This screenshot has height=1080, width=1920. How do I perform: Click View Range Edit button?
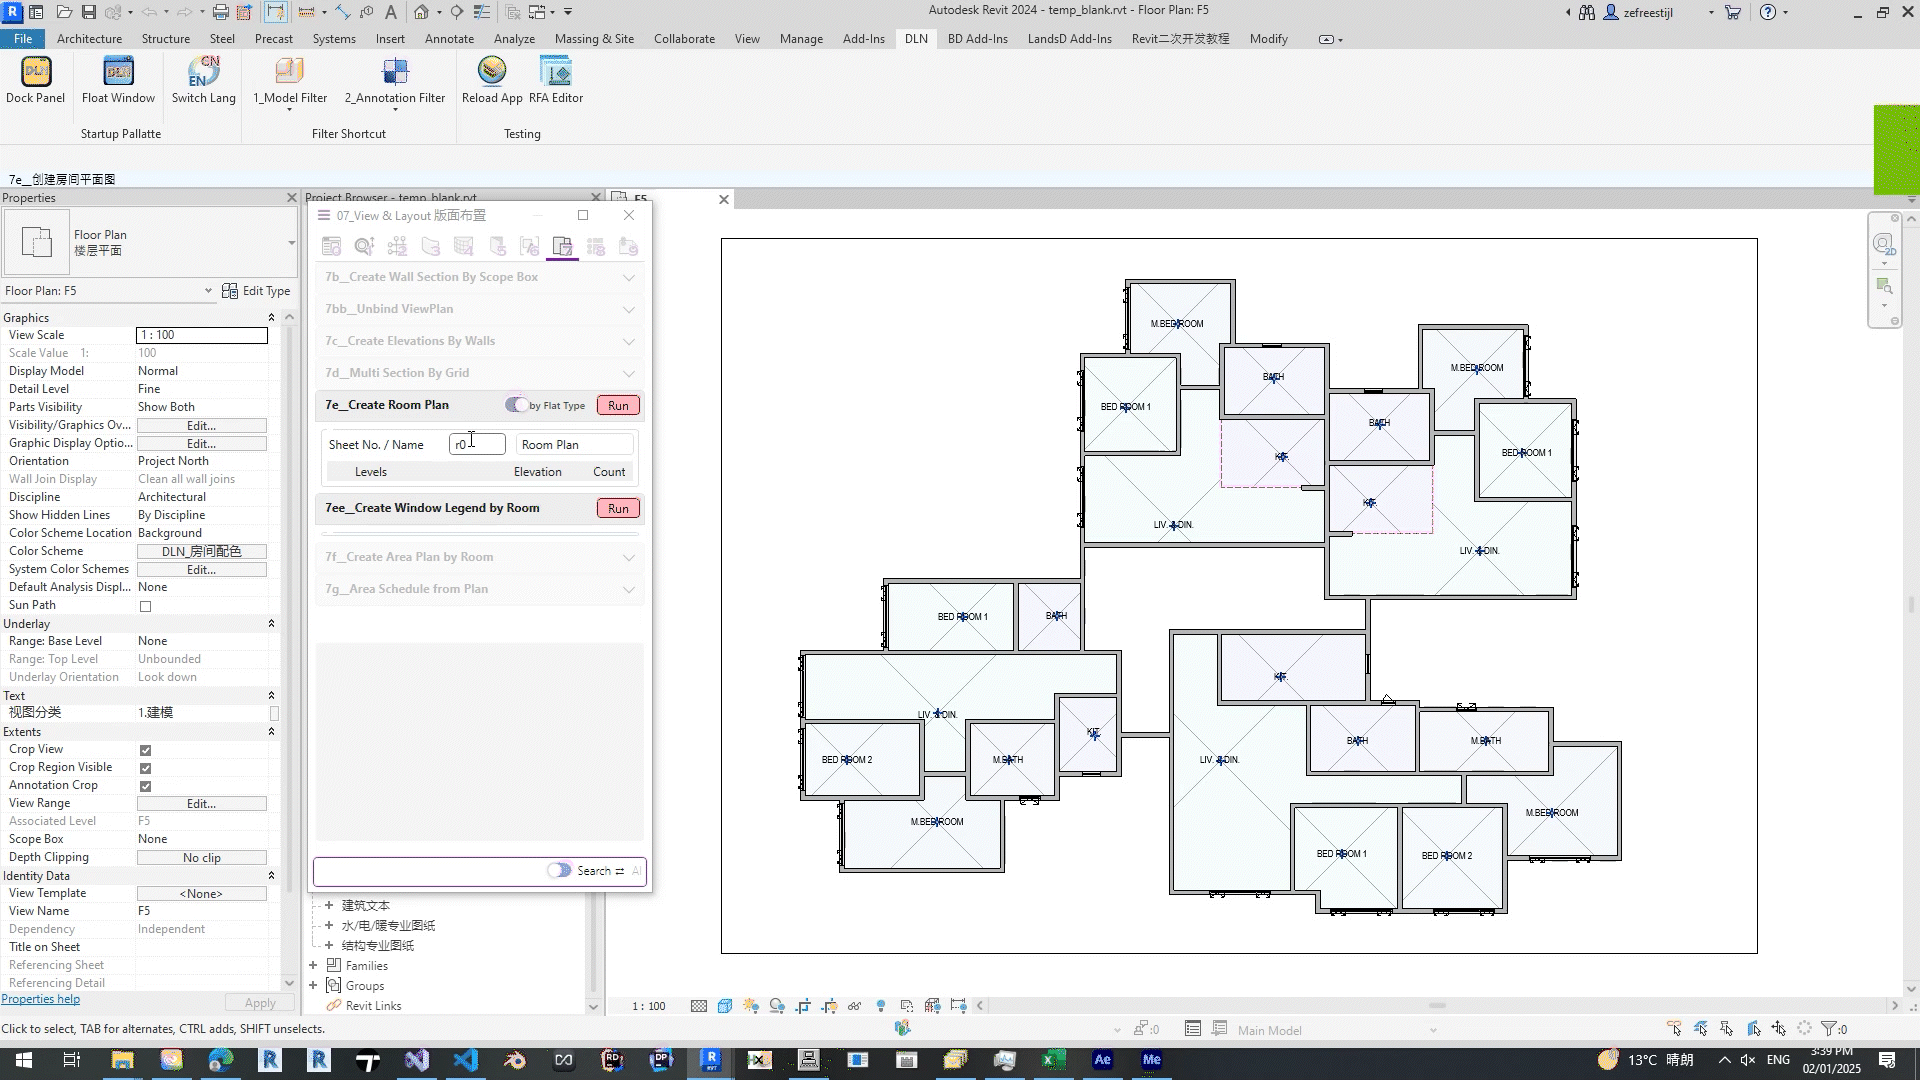tap(201, 804)
